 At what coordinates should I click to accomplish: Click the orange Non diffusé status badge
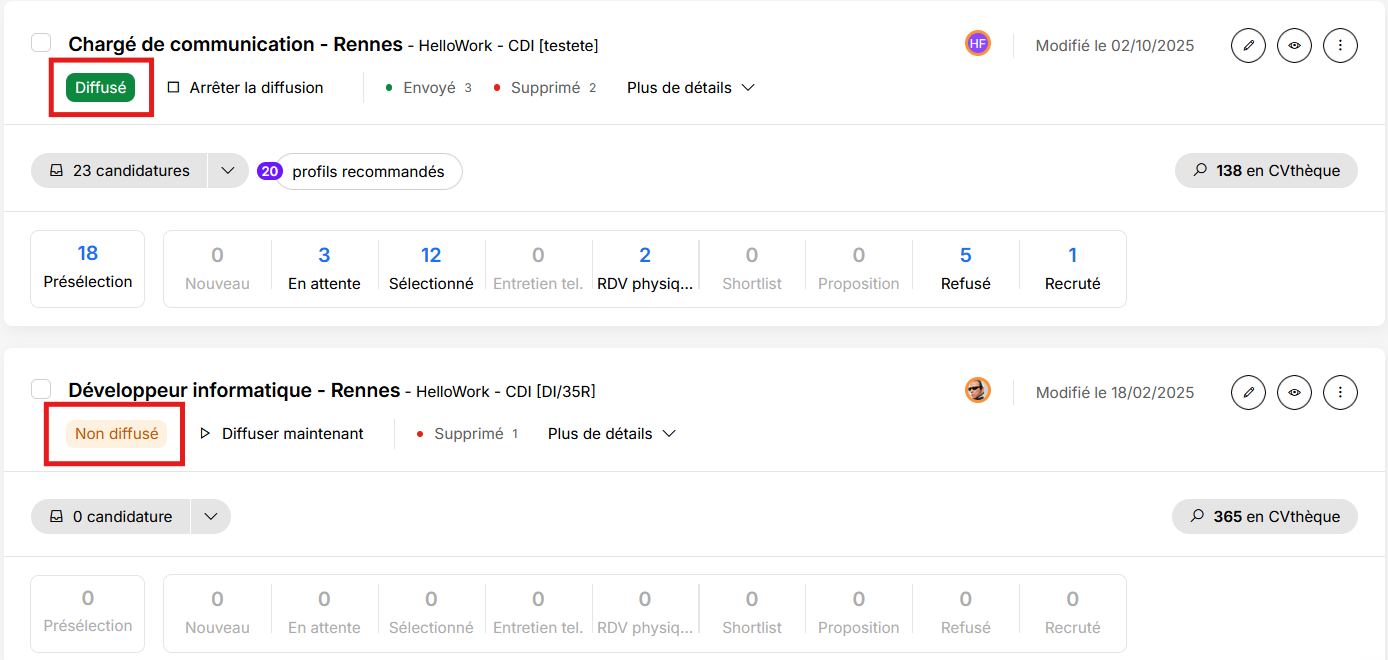[x=116, y=434]
